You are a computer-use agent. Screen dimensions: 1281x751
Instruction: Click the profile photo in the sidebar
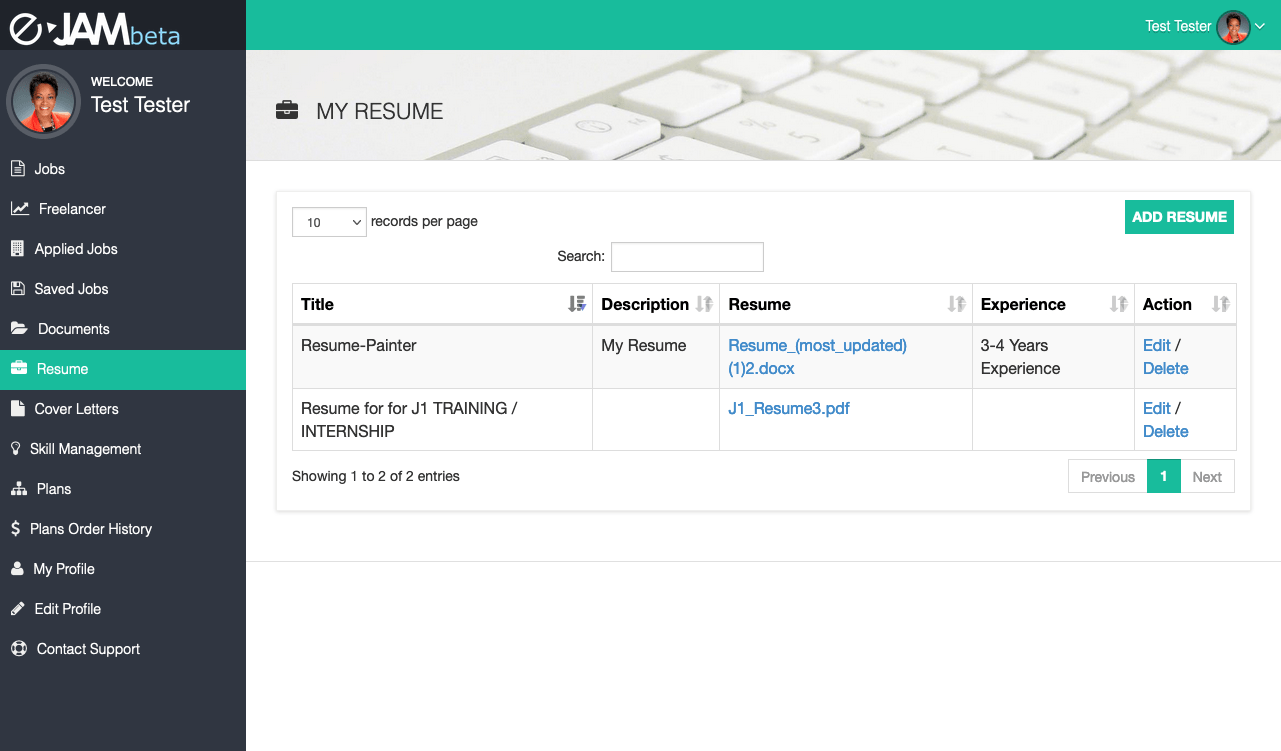pos(43,101)
